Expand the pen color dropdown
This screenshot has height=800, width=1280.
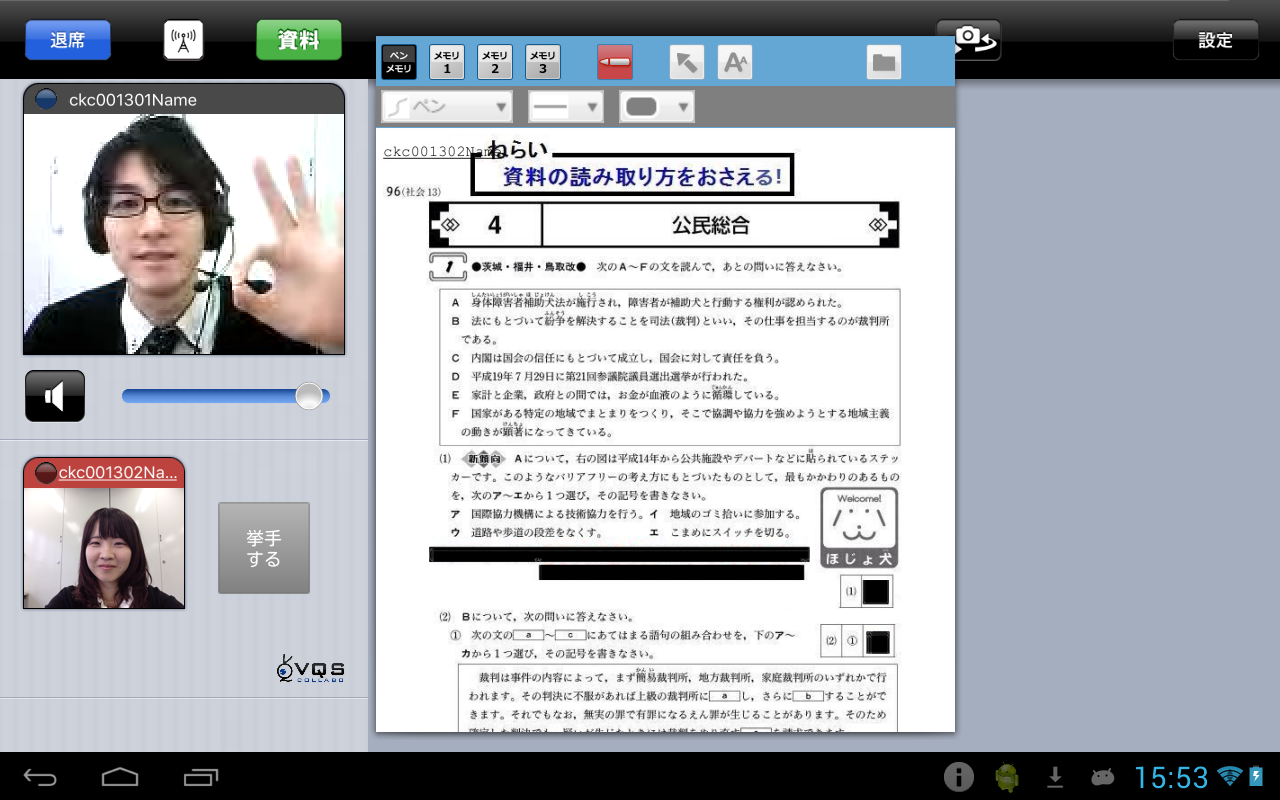657,107
